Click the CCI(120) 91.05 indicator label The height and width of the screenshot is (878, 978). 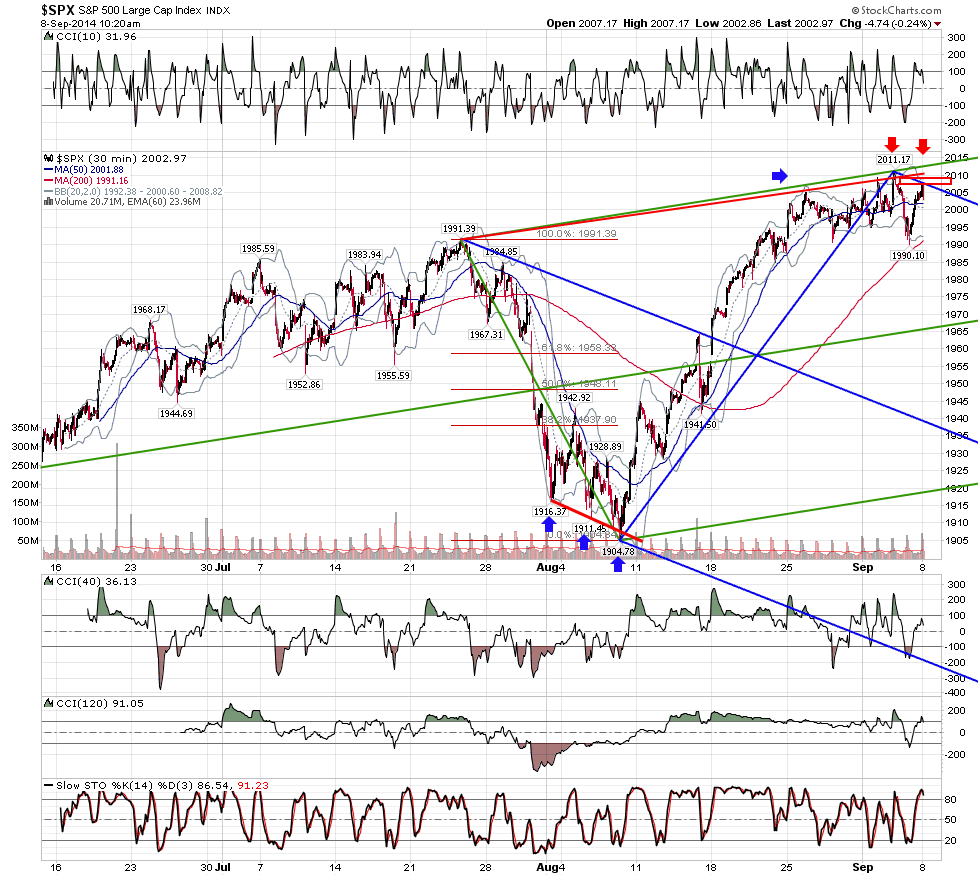100,703
